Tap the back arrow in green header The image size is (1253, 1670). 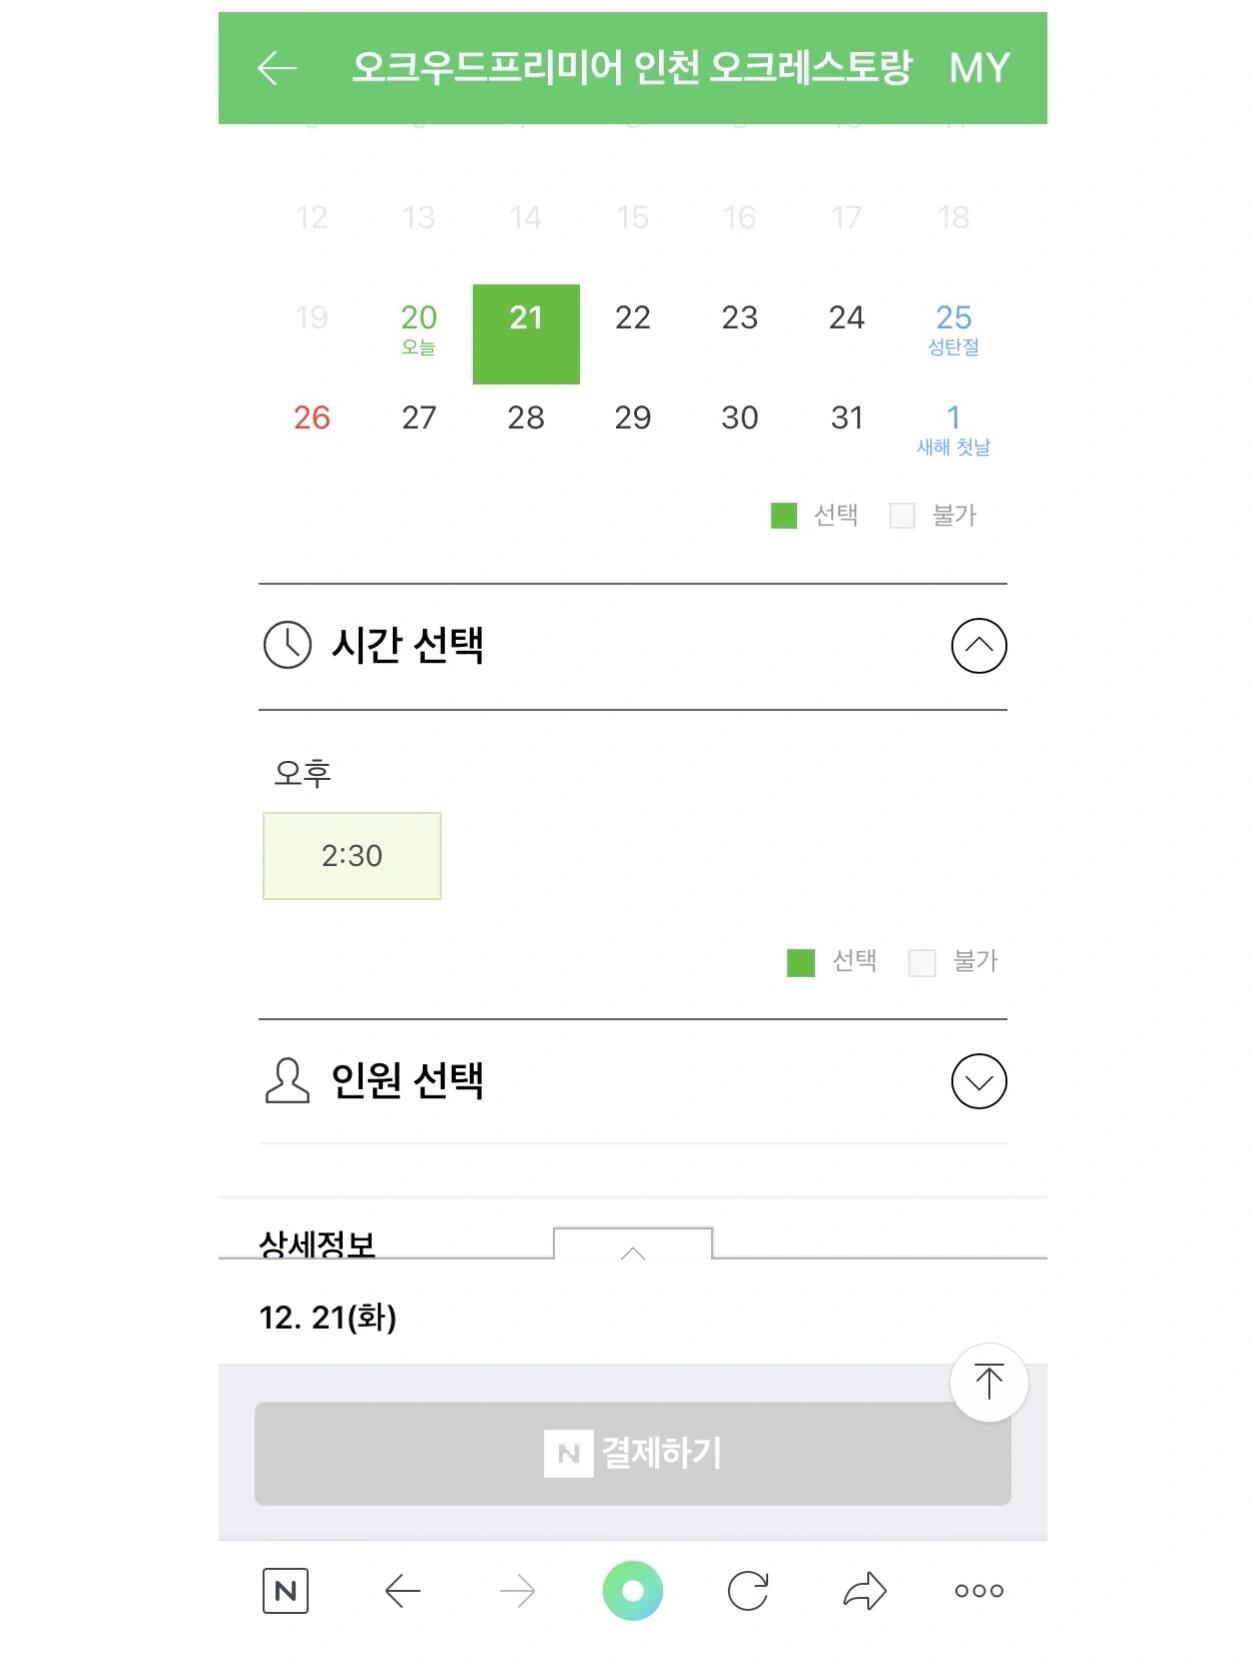pyautogui.click(x=277, y=68)
